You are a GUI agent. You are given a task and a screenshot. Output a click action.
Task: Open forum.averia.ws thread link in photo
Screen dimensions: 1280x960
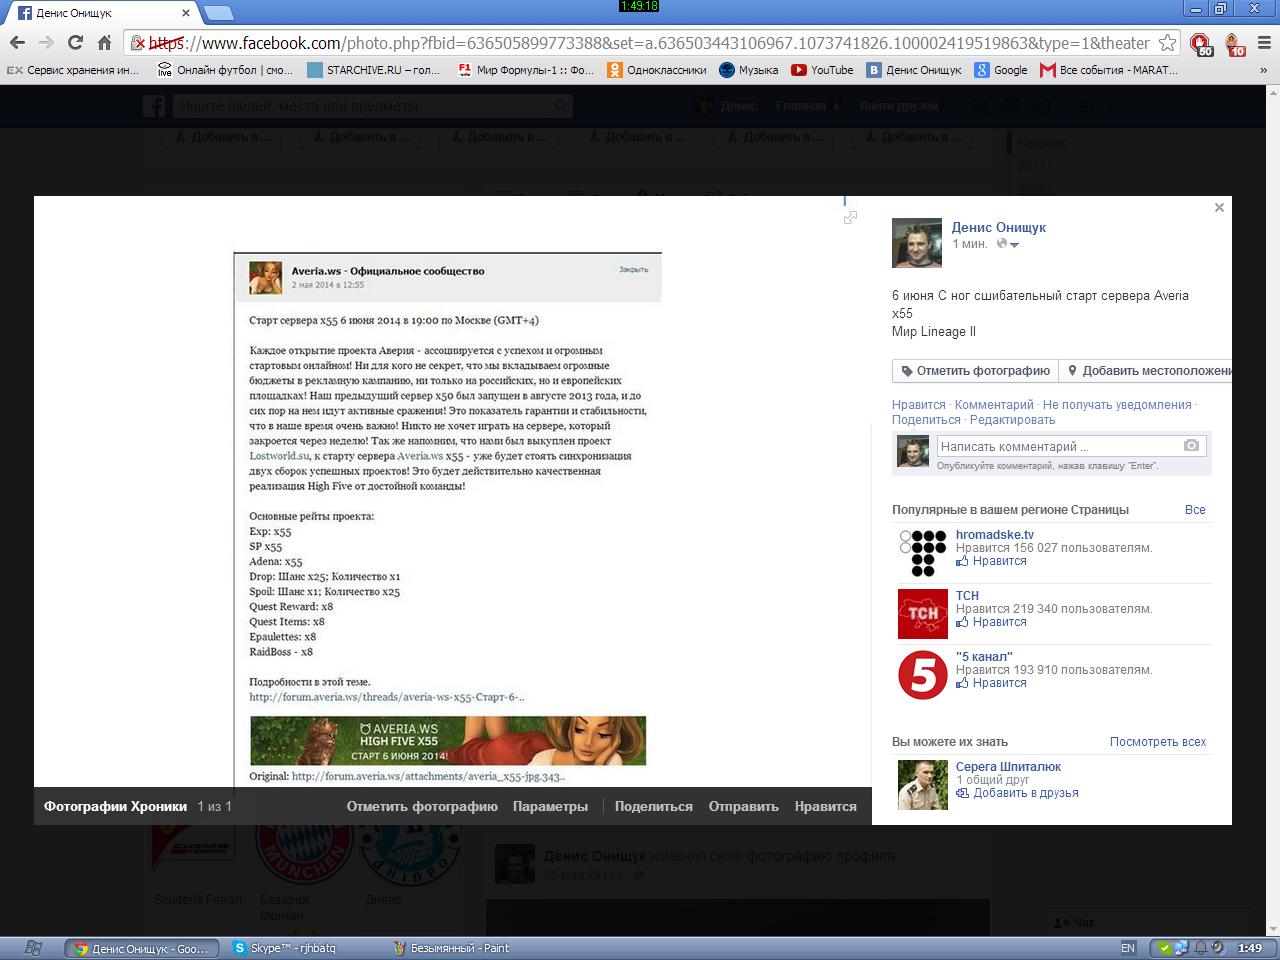(x=386, y=697)
